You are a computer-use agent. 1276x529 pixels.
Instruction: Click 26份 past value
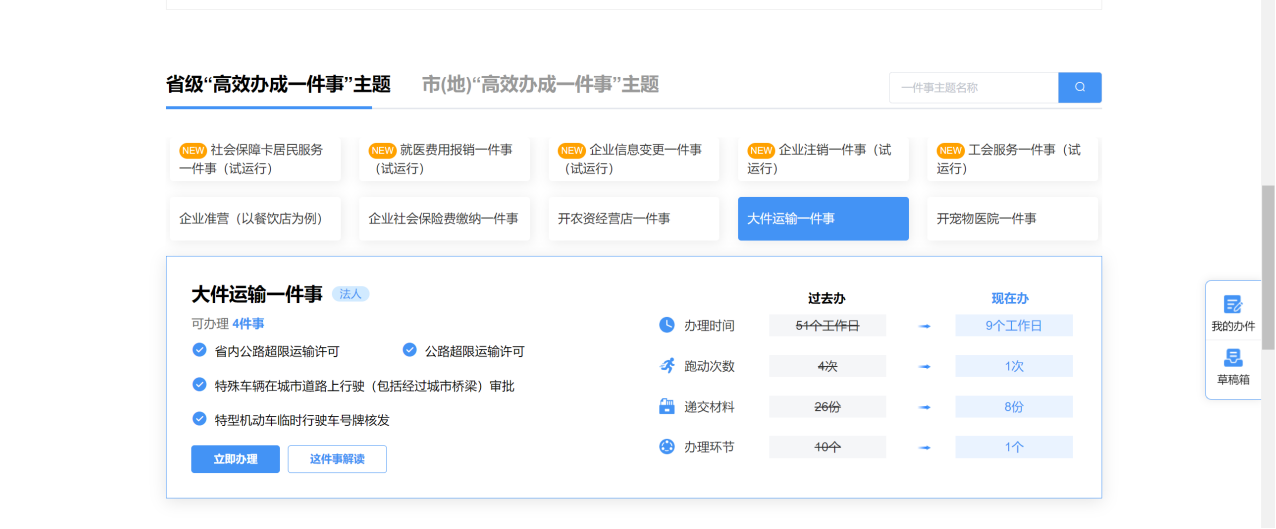click(827, 407)
